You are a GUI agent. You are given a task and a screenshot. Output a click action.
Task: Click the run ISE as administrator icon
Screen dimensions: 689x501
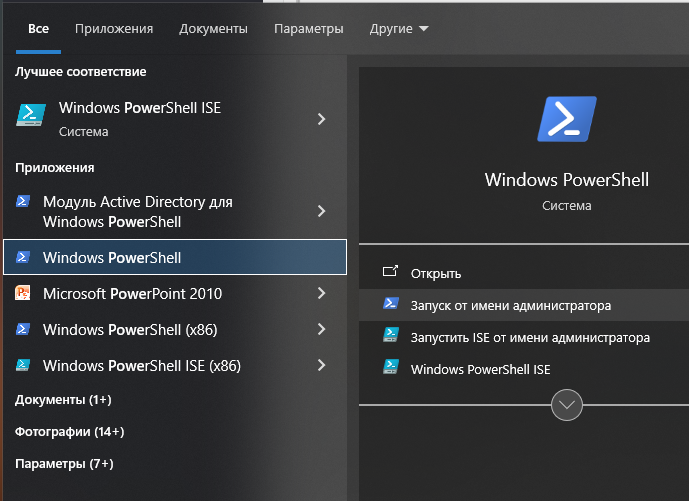[x=391, y=337]
